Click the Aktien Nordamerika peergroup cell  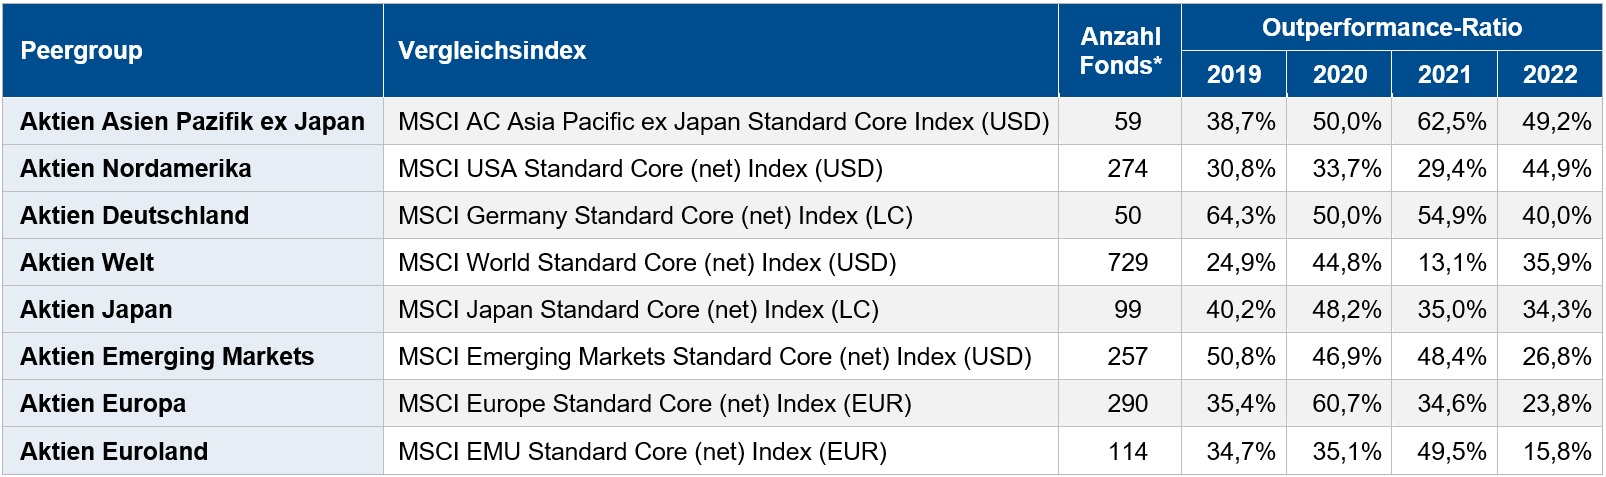pos(136,169)
